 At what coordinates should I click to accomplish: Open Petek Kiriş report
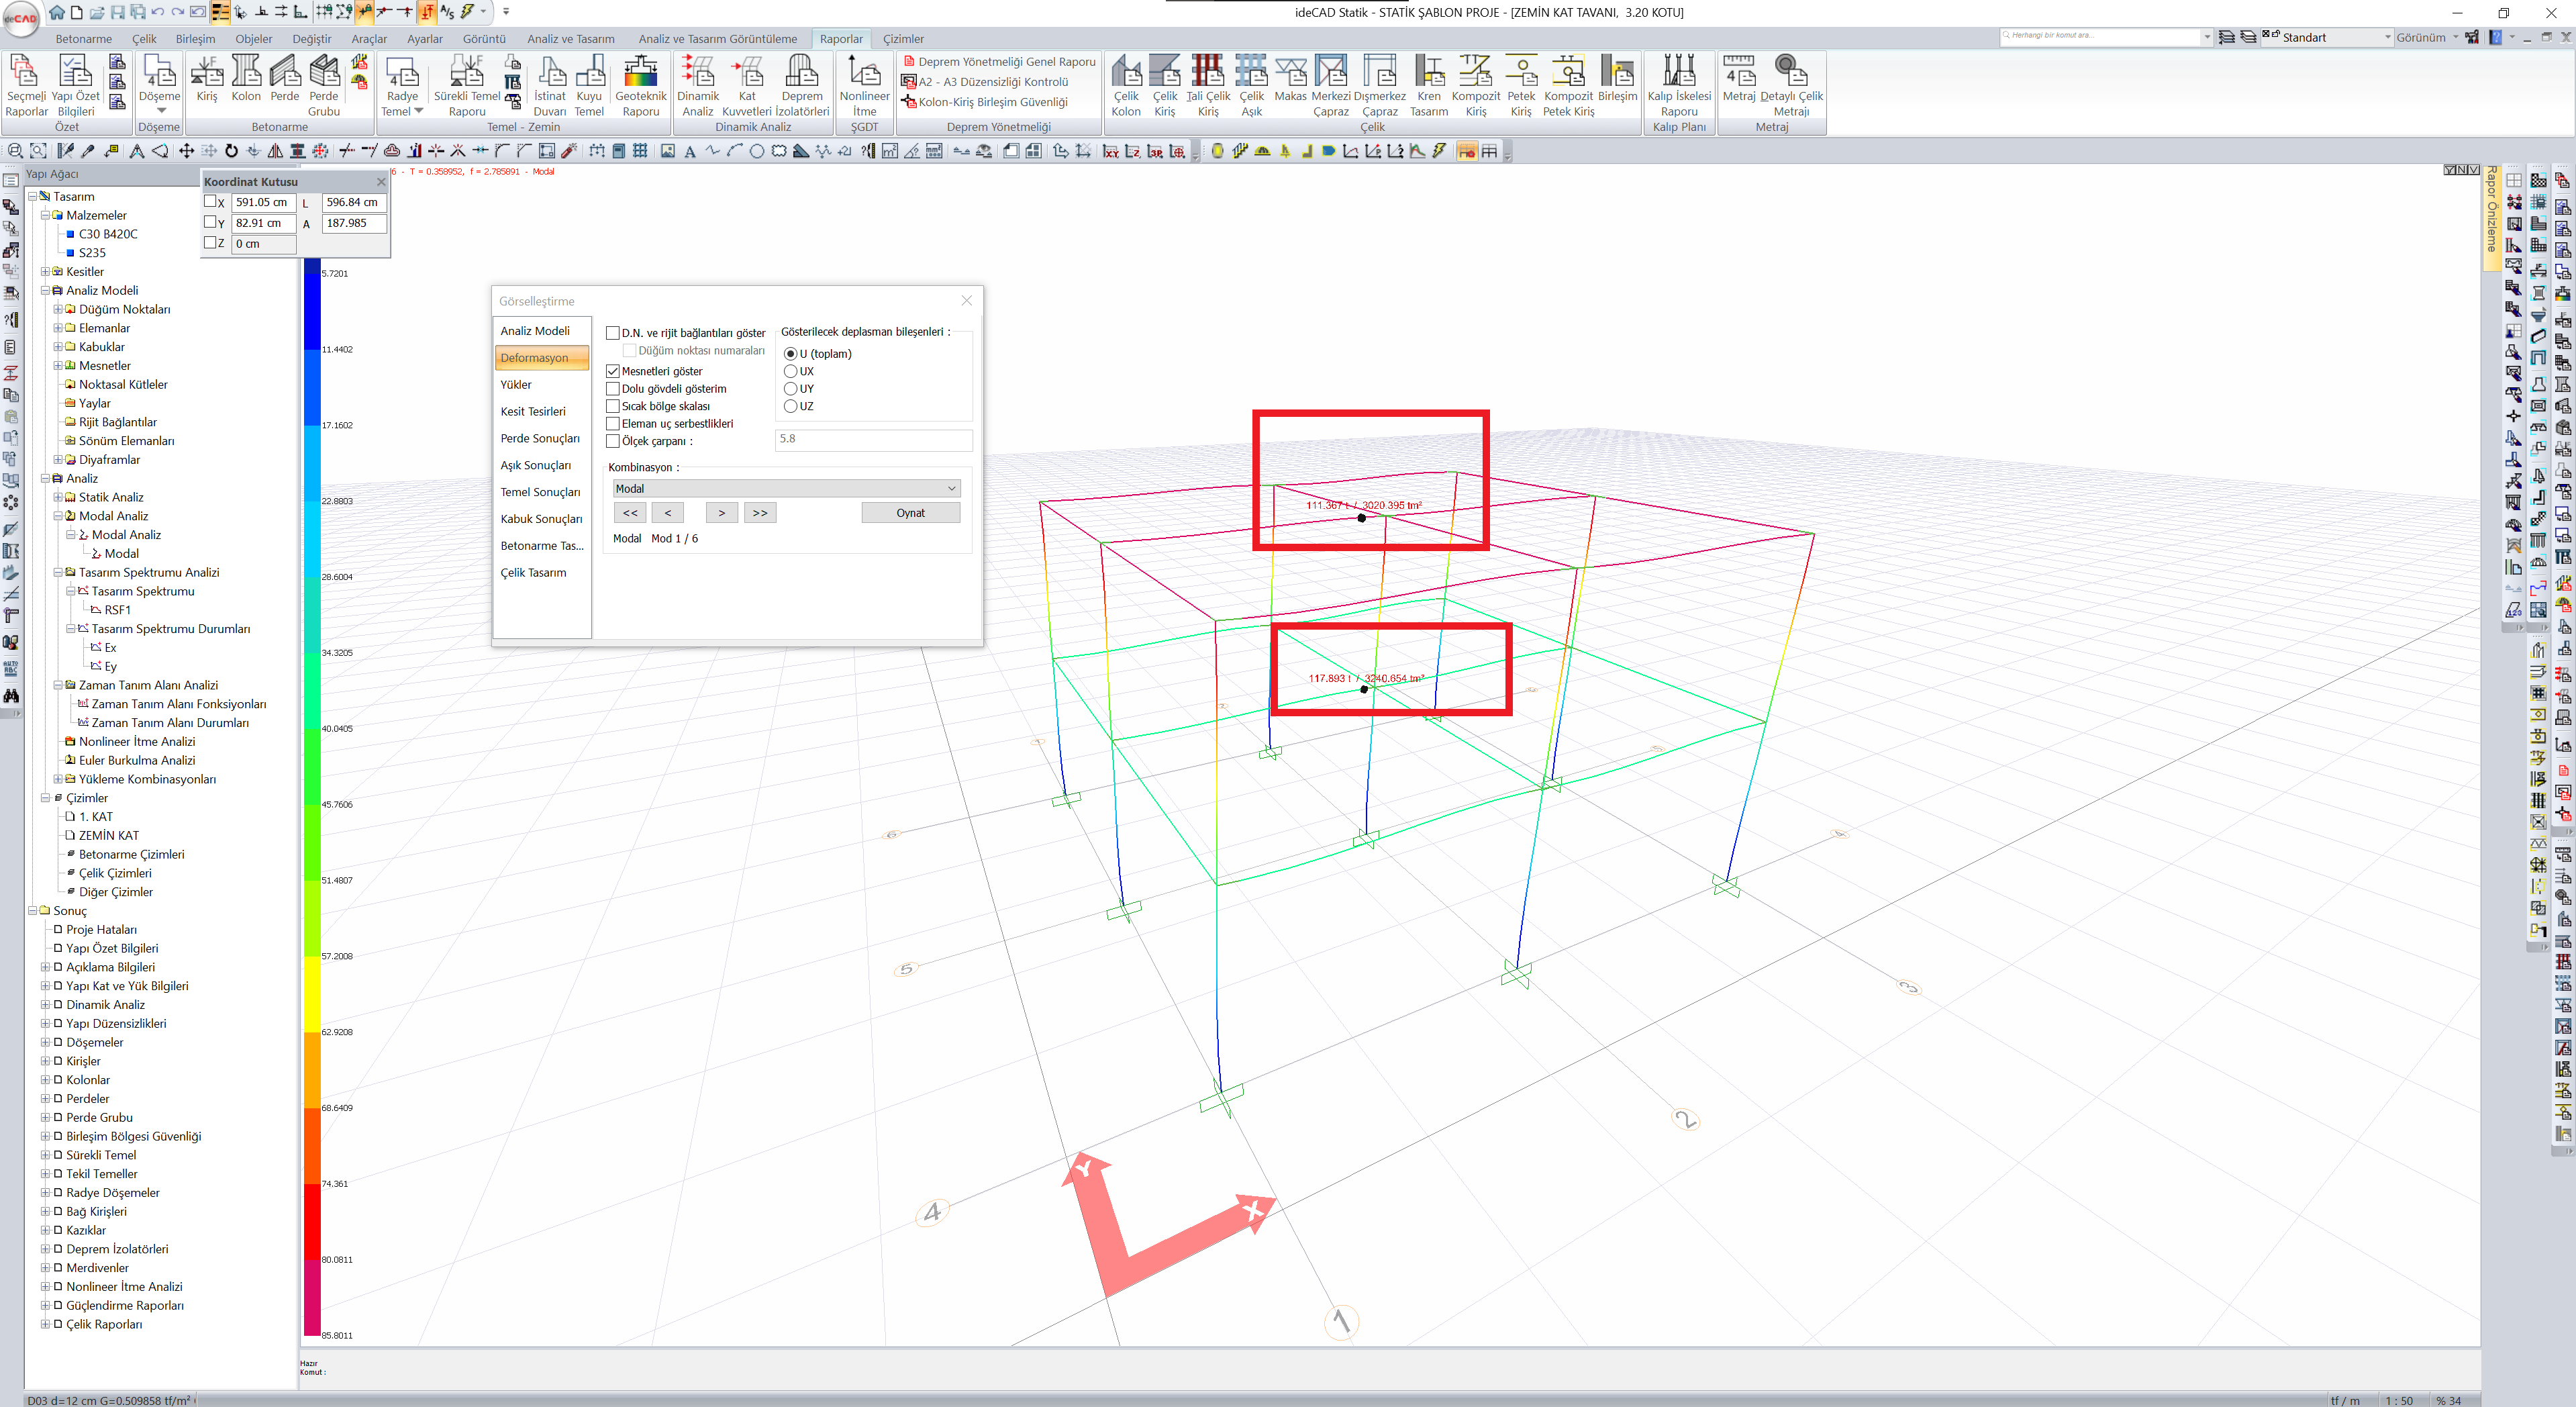click(1521, 86)
